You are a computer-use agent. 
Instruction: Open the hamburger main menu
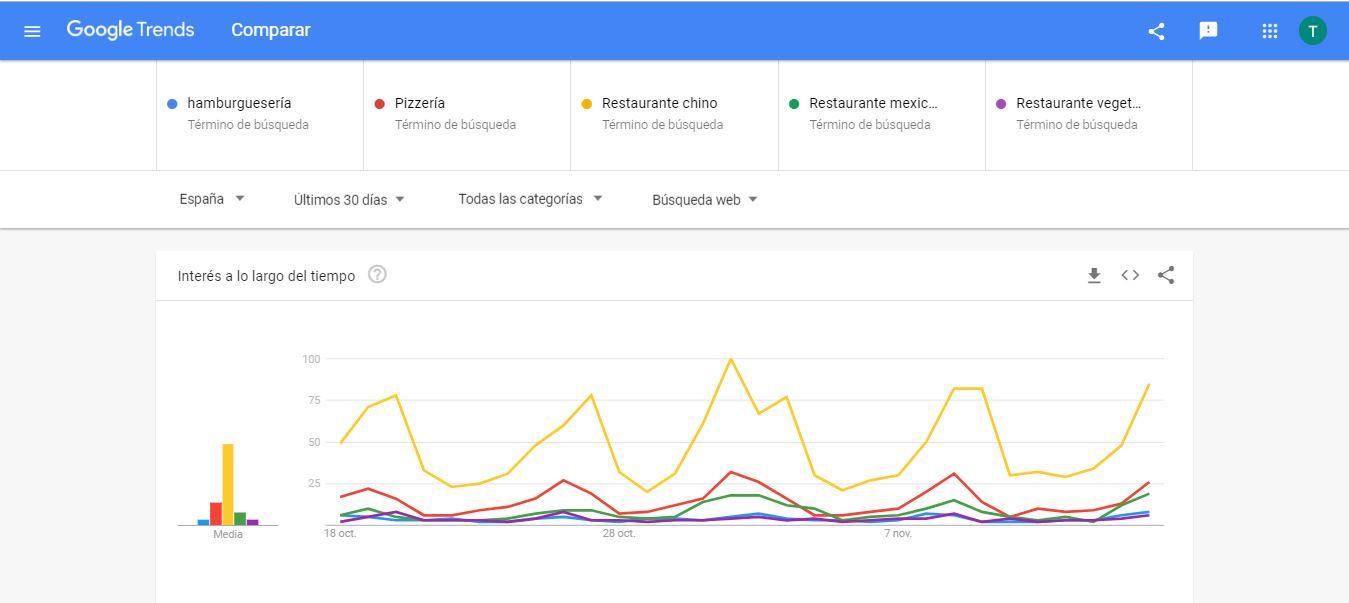[x=32, y=30]
